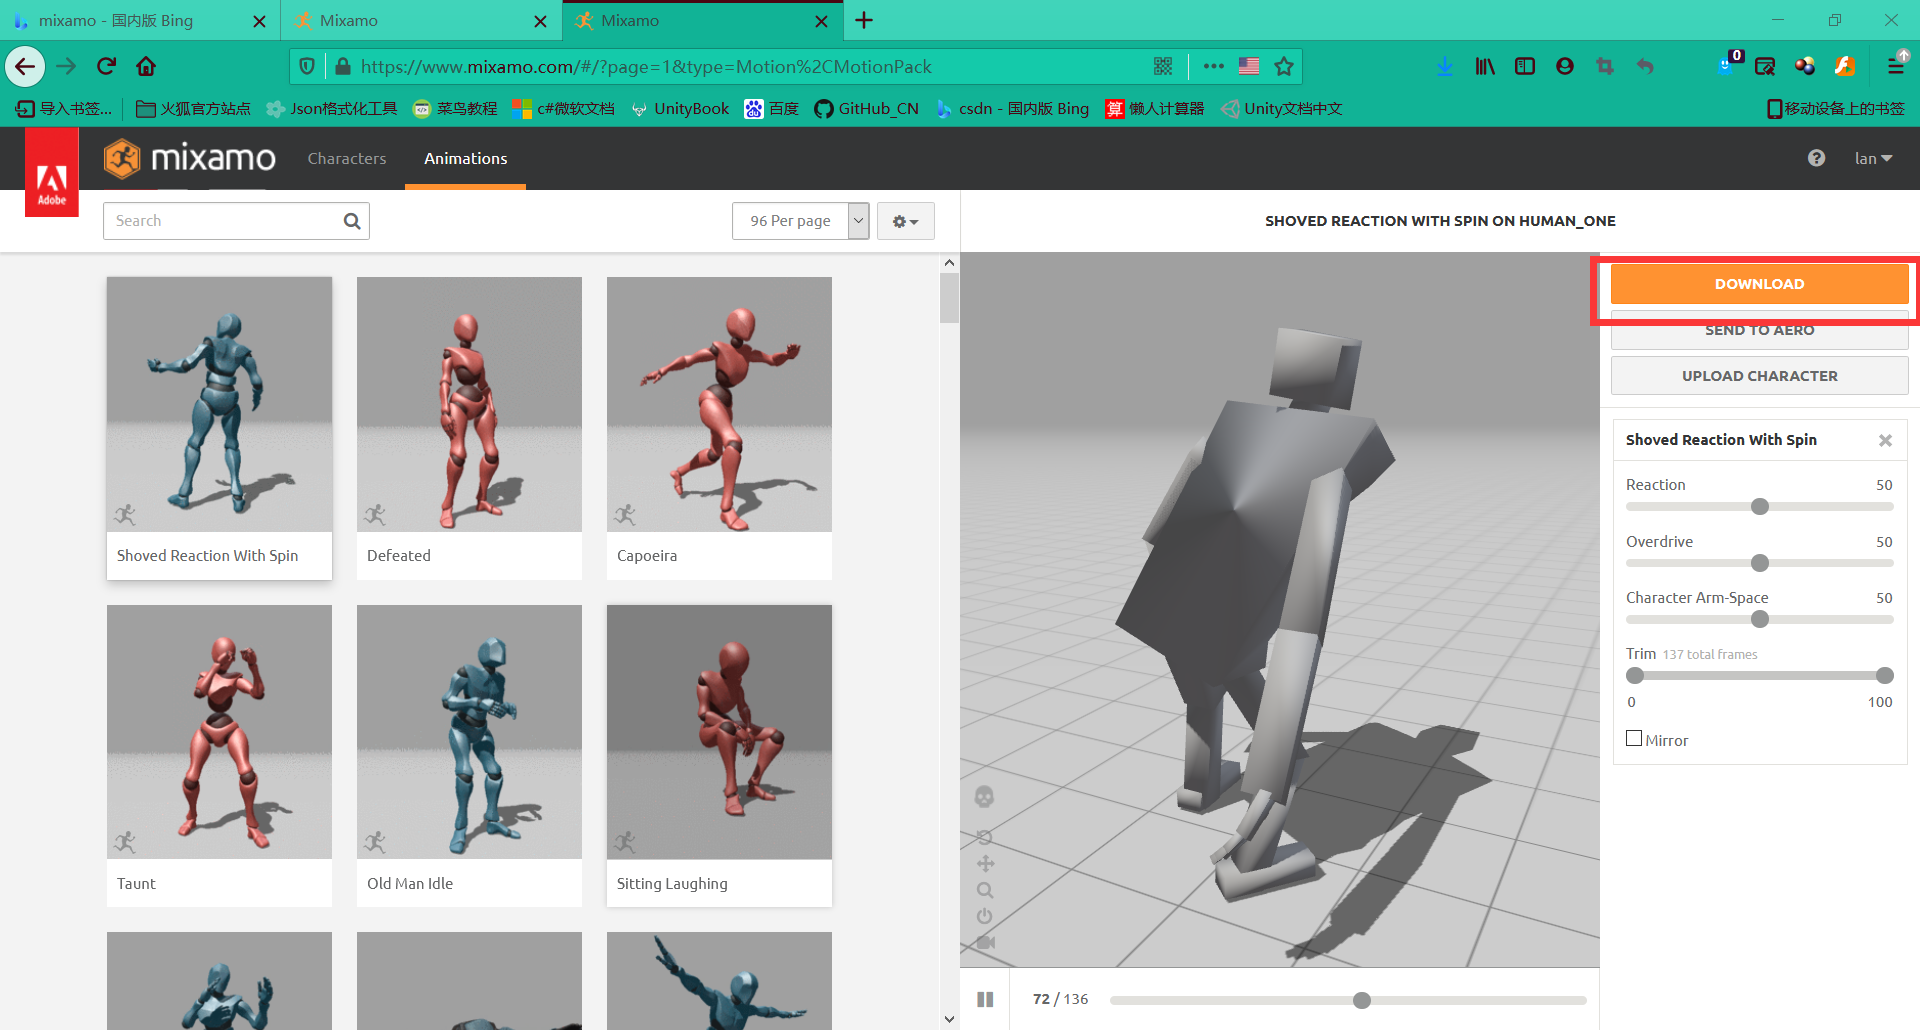The image size is (1920, 1030).
Task: Open the lan language dropdown
Action: [1872, 158]
